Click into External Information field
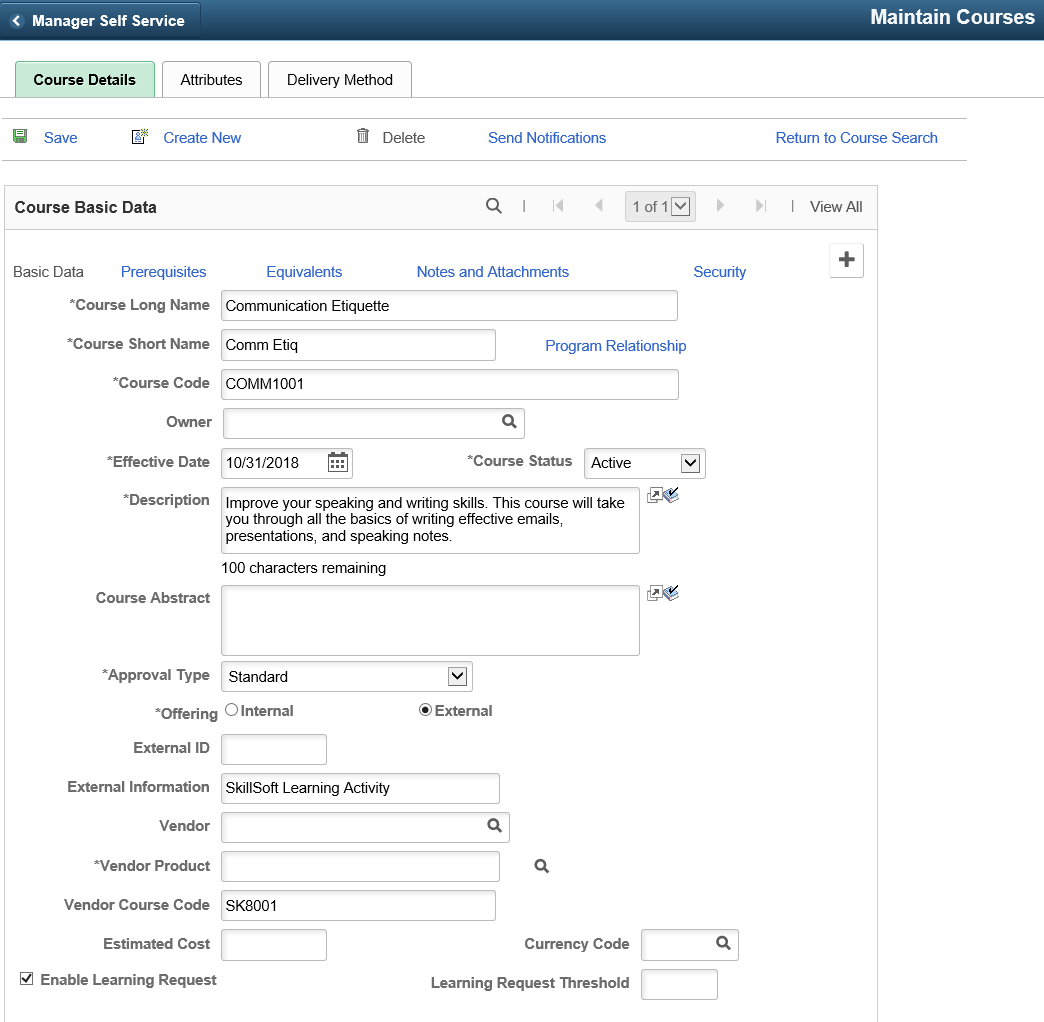The height and width of the screenshot is (1022, 1044). pyautogui.click(x=360, y=788)
